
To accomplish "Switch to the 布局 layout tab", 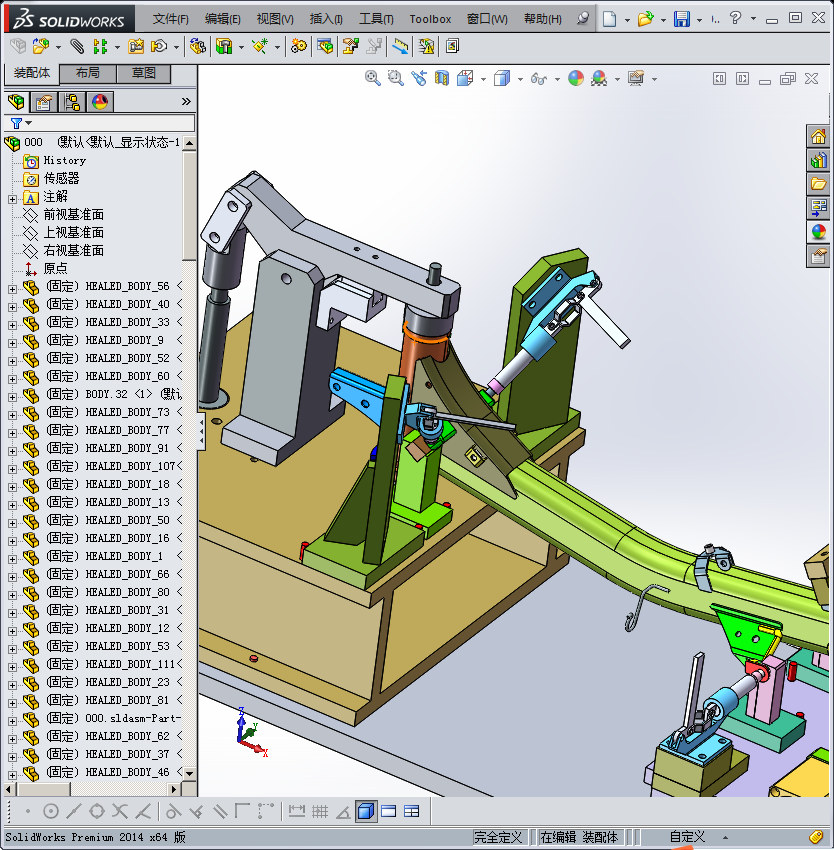I will pos(88,73).
